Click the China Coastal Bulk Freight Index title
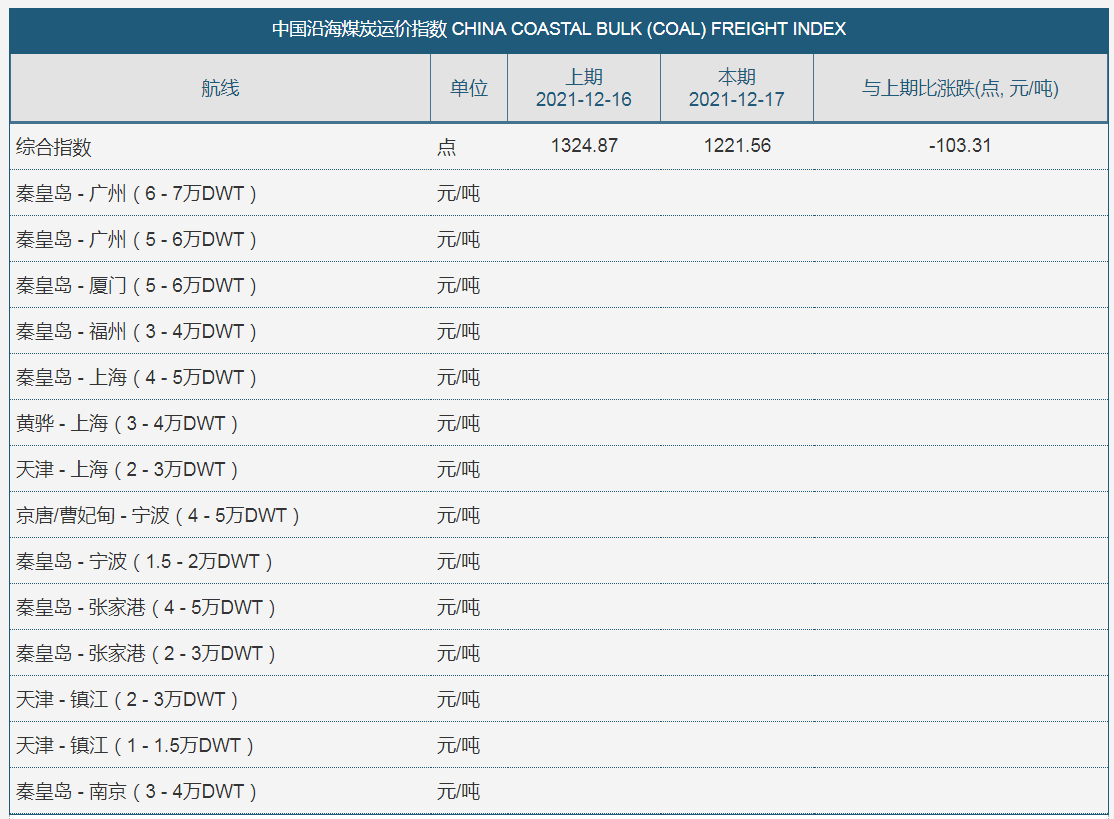Screen dimensions: 1114x819 click(559, 29)
